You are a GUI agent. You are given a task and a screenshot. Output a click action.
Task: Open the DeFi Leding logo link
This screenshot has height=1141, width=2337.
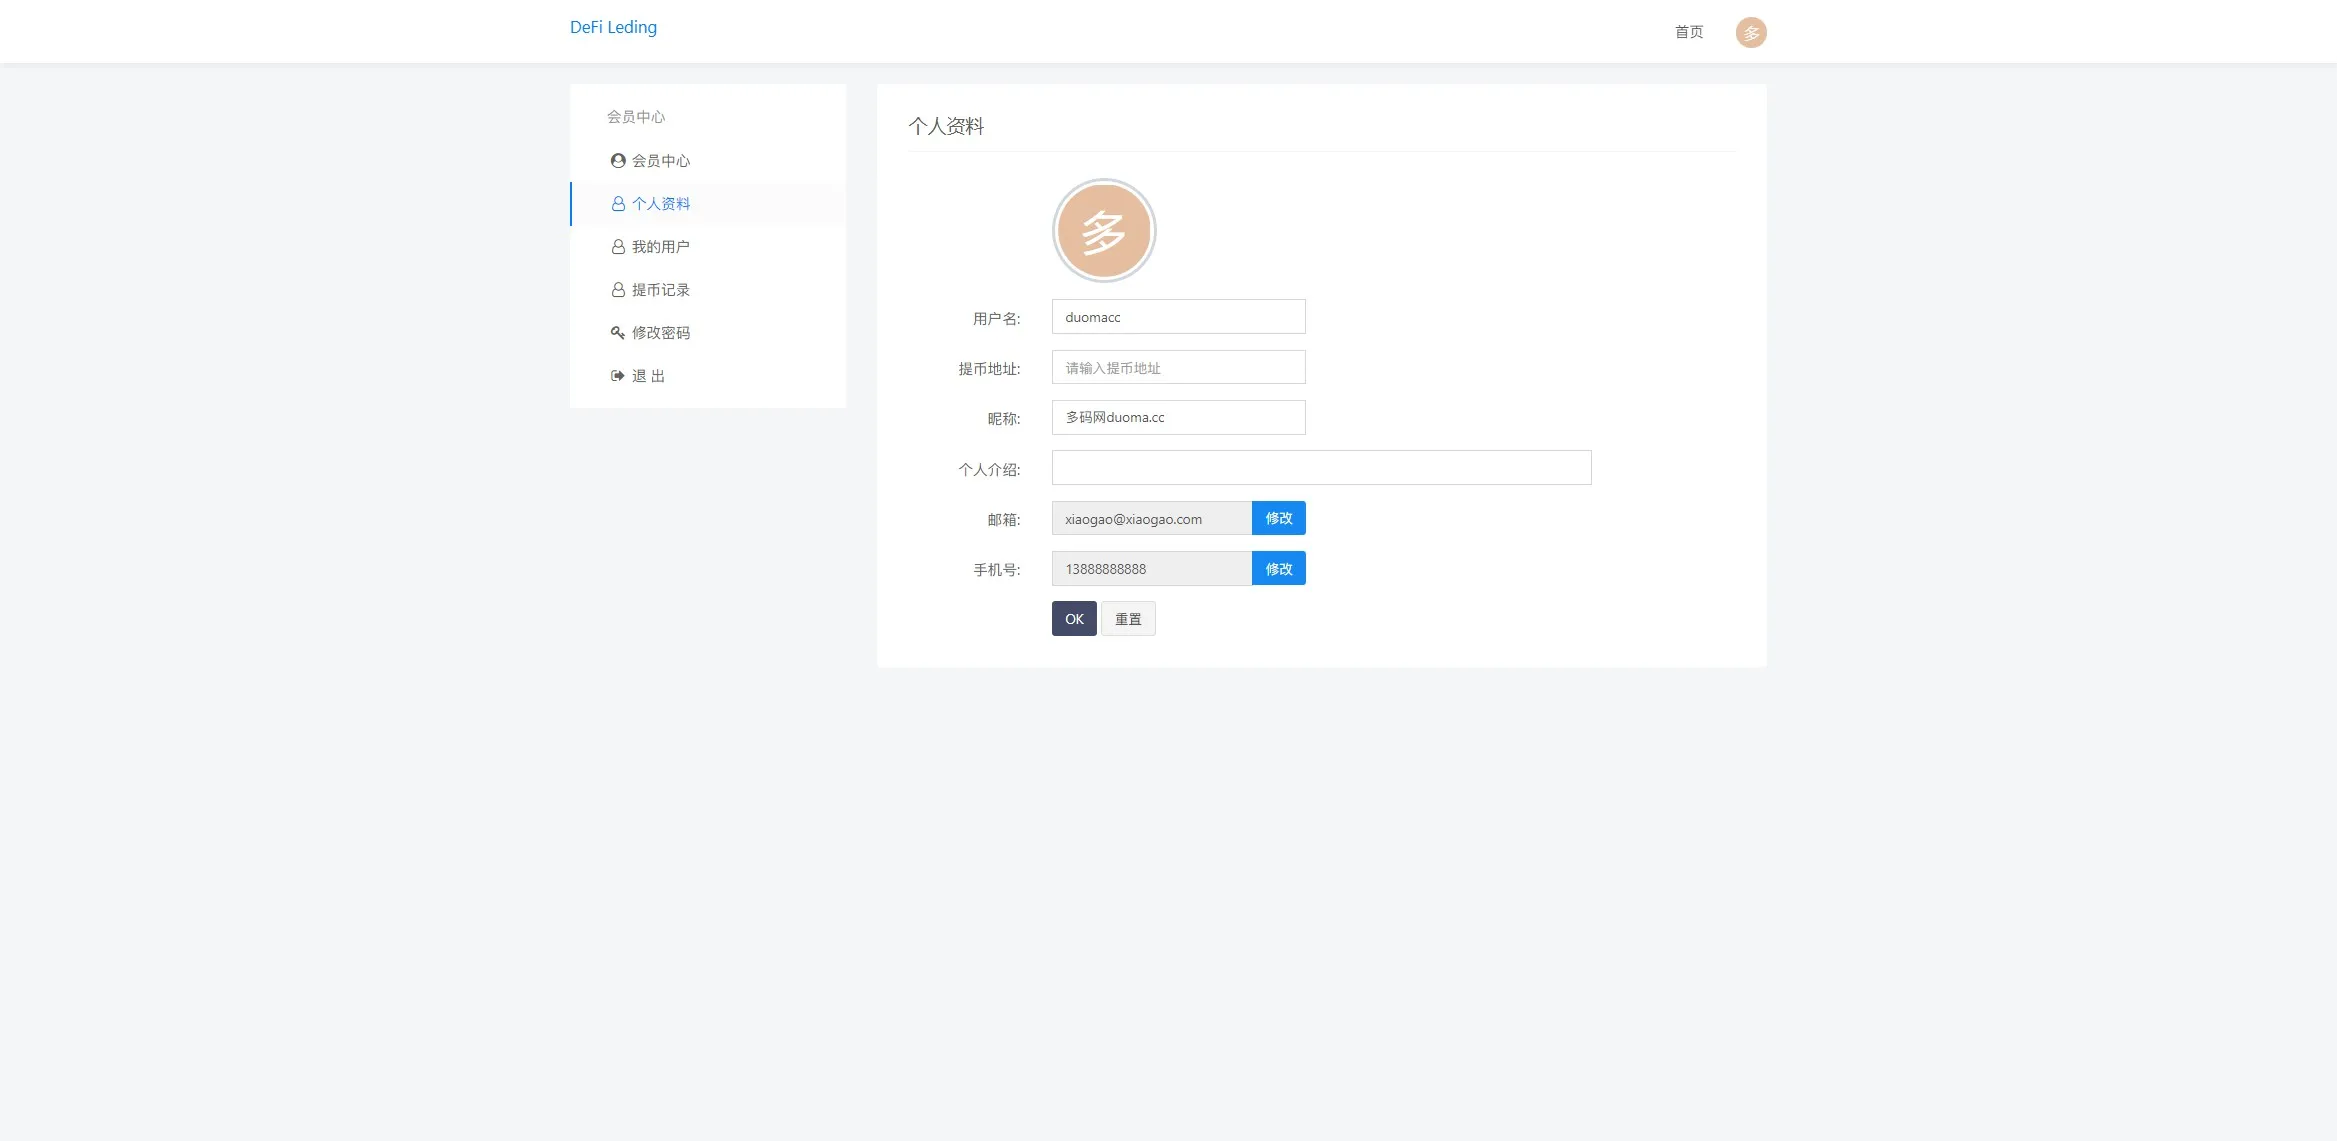[613, 27]
